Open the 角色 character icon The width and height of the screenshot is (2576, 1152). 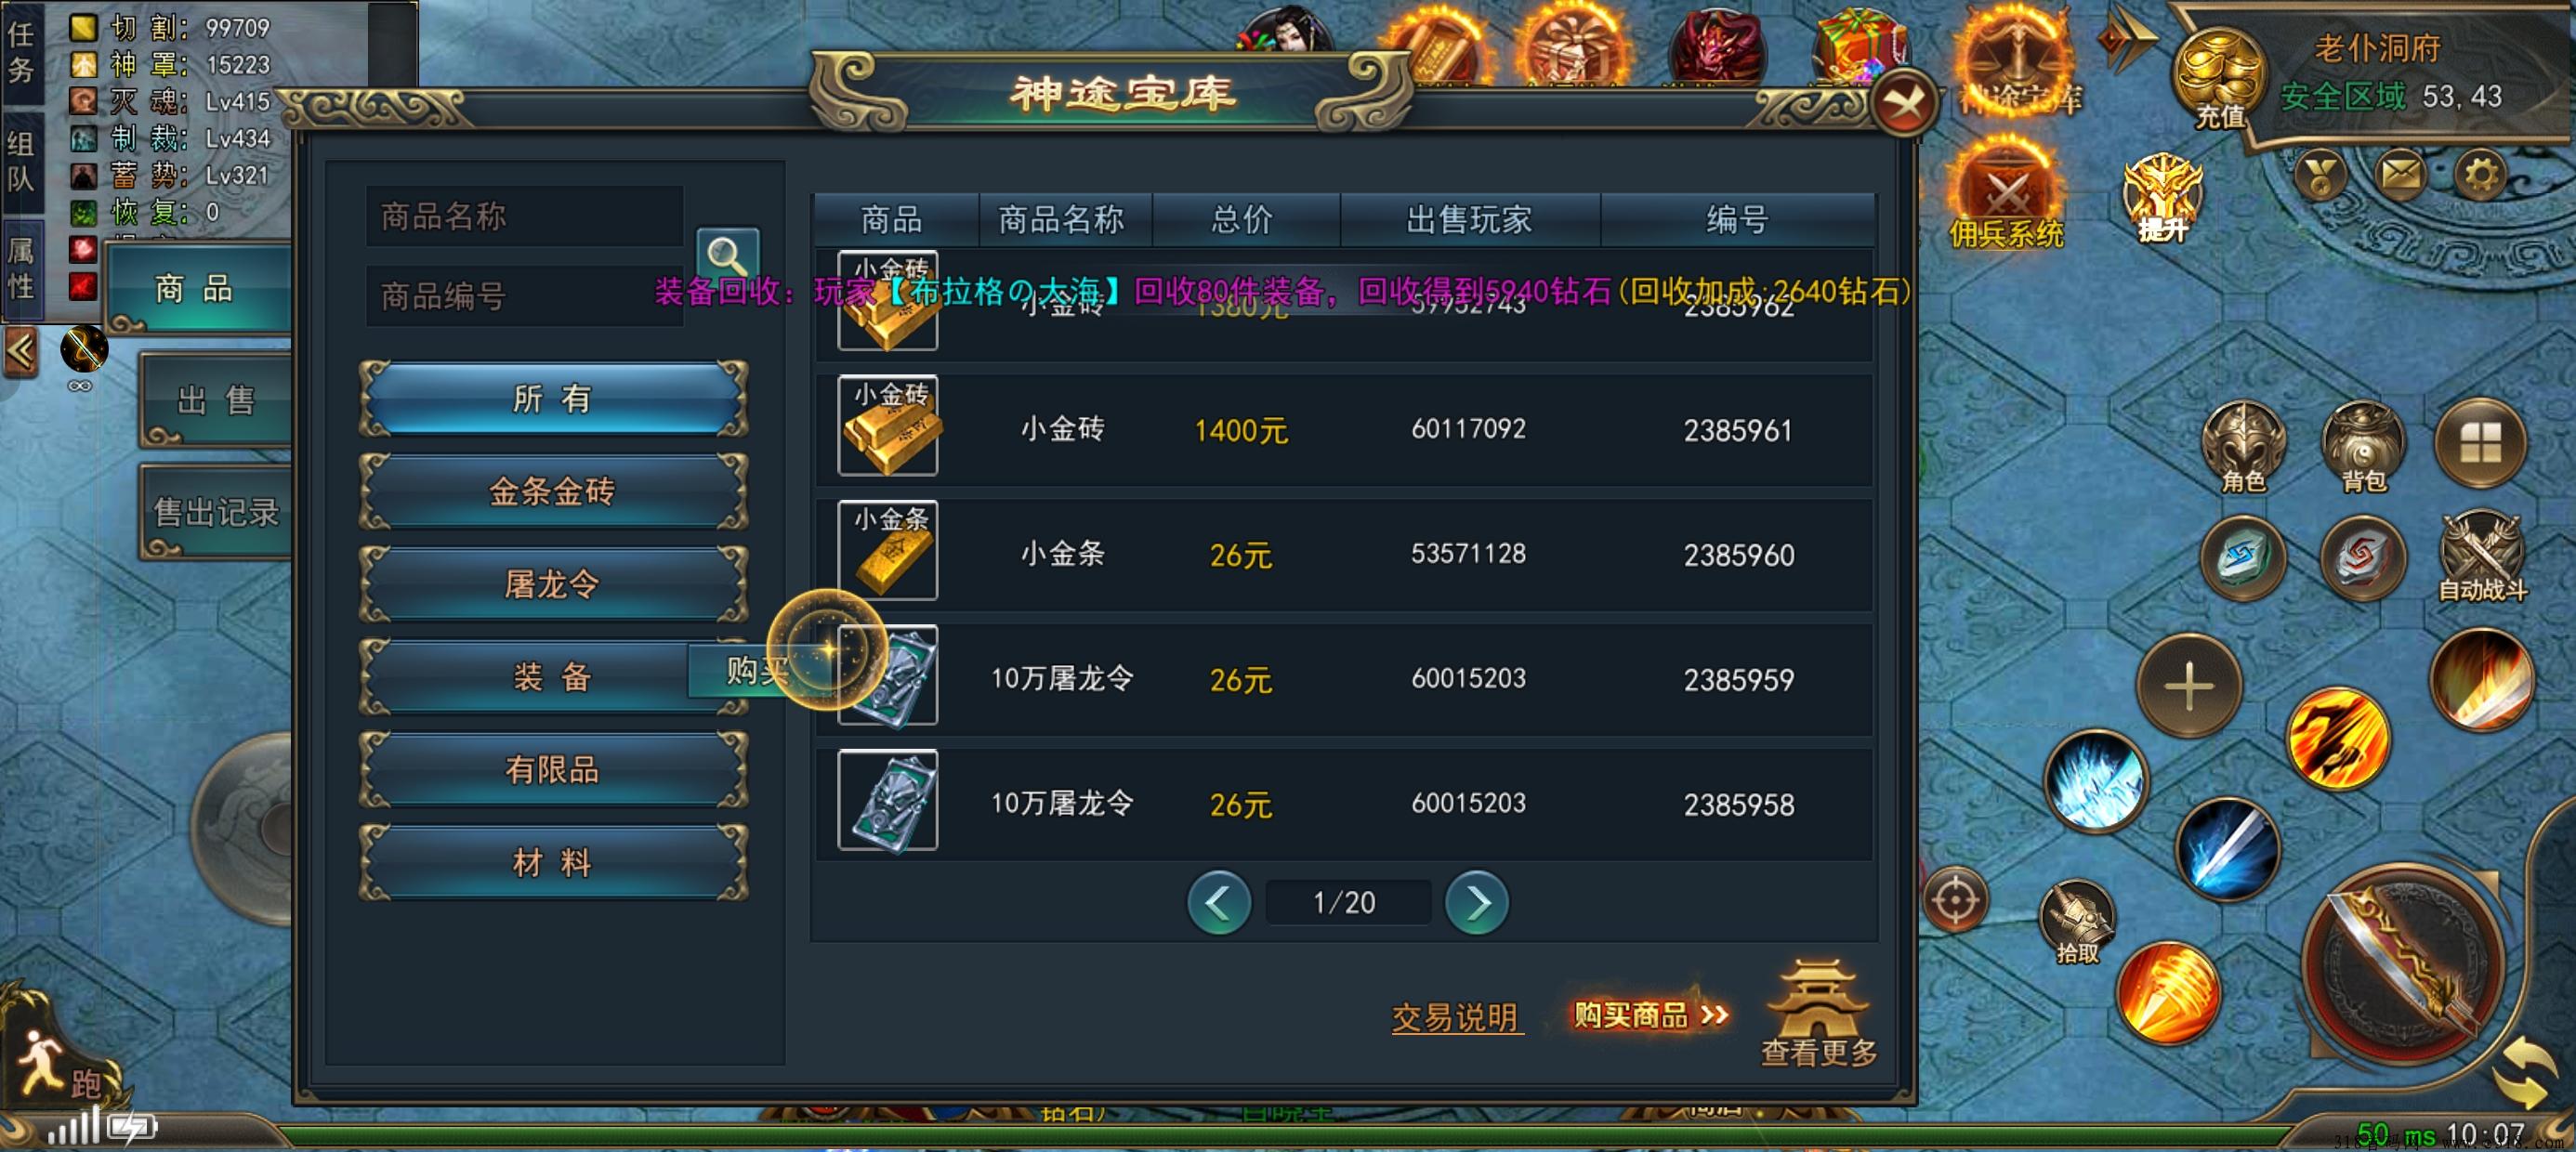tap(2243, 447)
